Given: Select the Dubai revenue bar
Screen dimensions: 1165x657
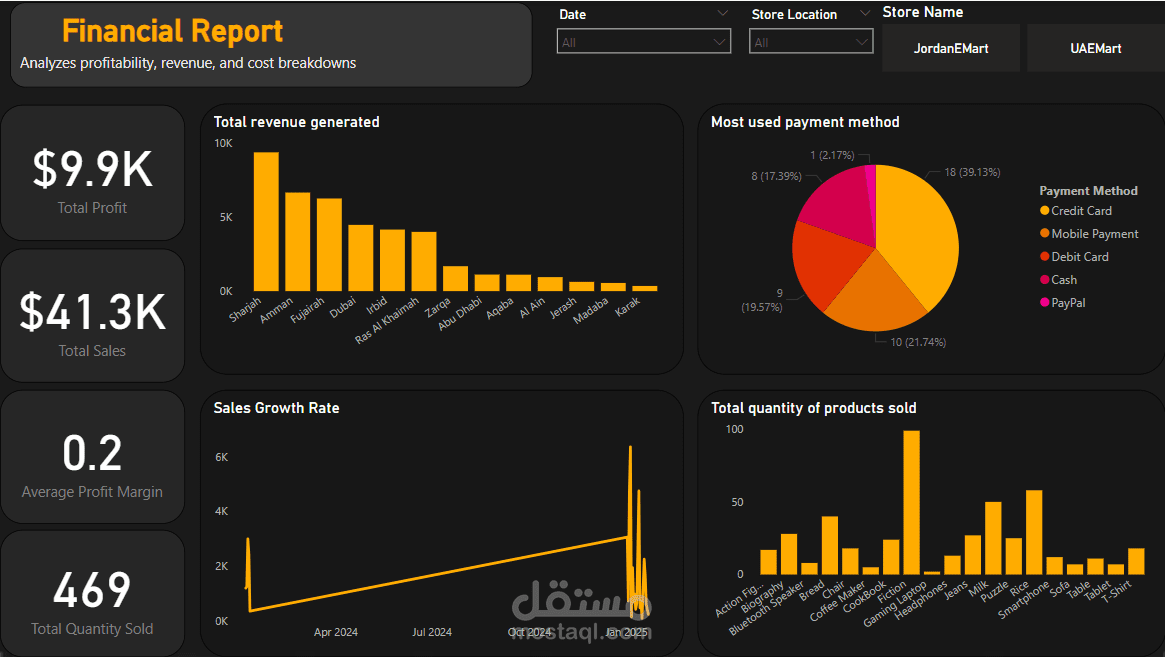Looking at the screenshot, I should coord(360,257).
